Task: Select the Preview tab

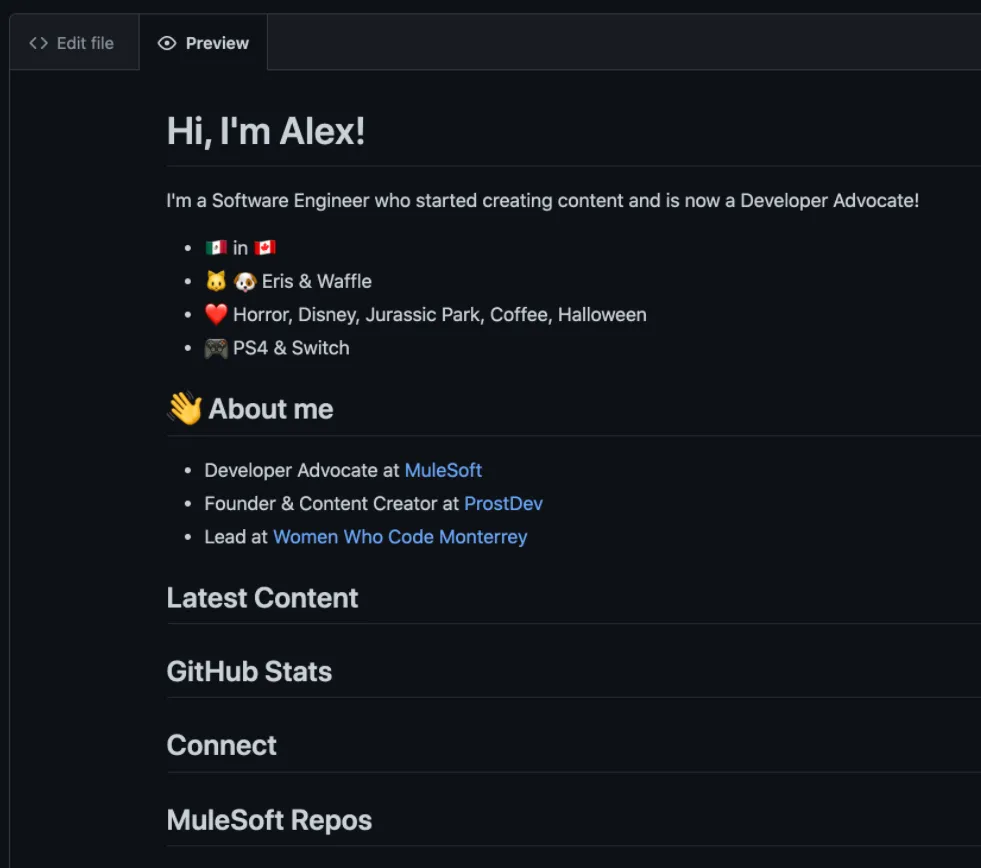Action: 203,43
